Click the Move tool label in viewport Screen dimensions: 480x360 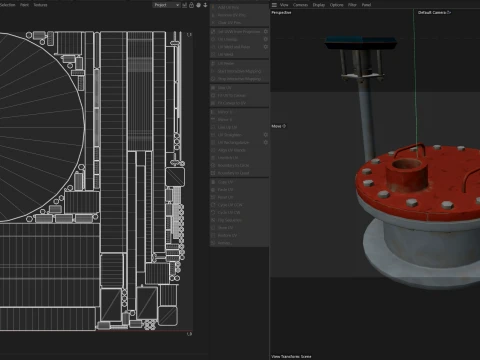(x=279, y=126)
